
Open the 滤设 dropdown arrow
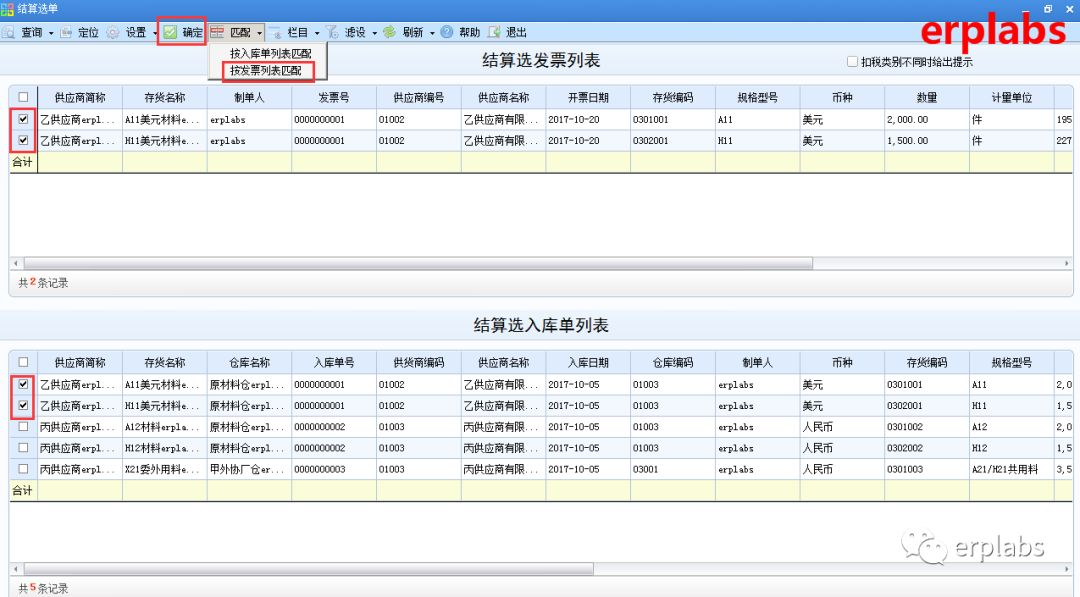coord(375,33)
